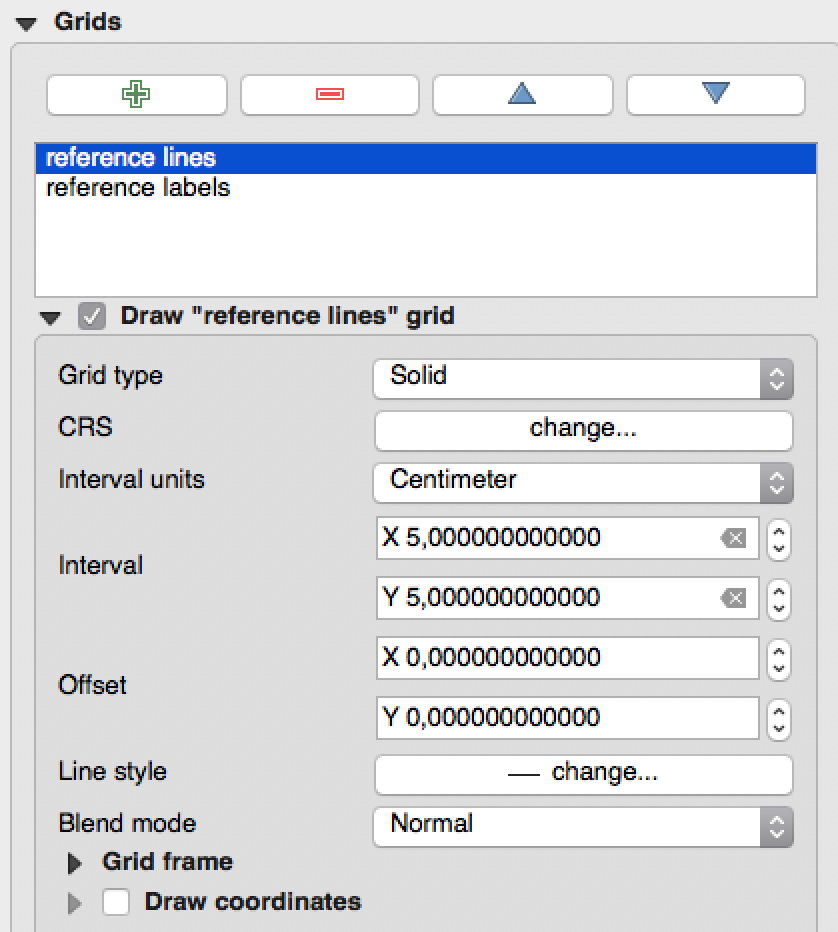This screenshot has height=932, width=838.
Task: Add a new grid with green plus
Action: click(136, 95)
